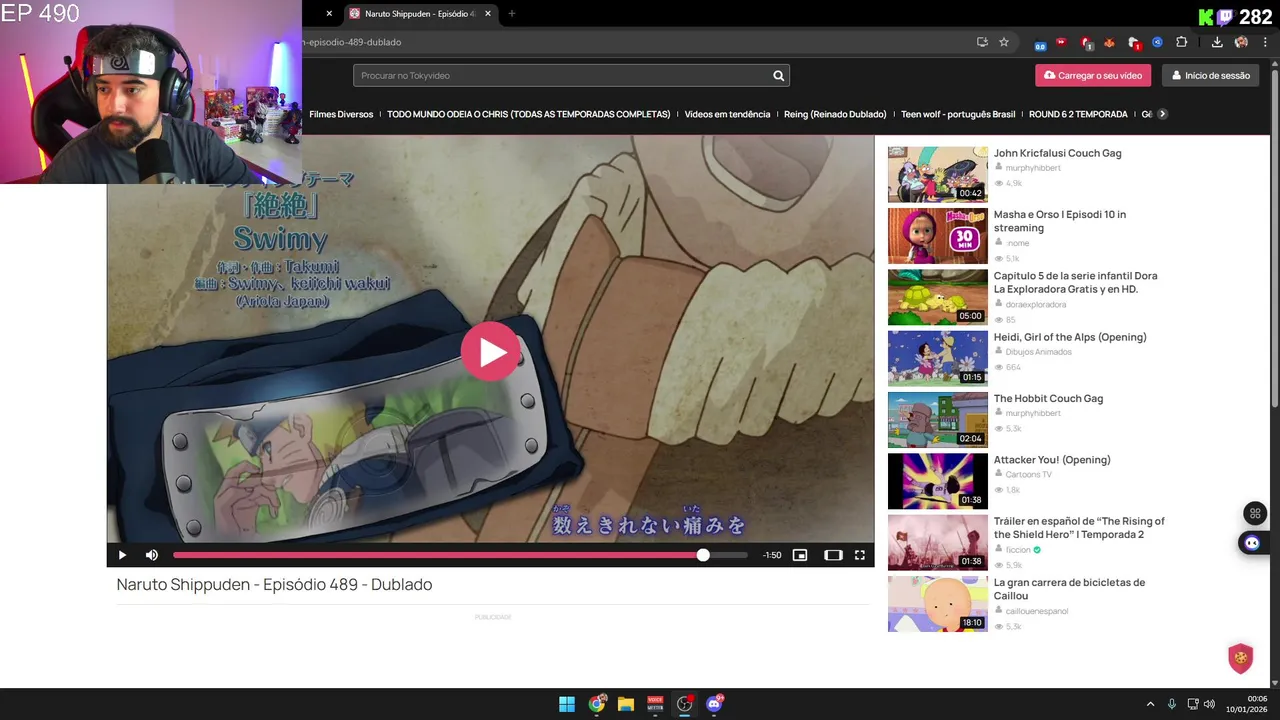Open Masha e Orso Episodi 10 video title
Viewport: 1280px width, 720px height.
tap(1060, 221)
